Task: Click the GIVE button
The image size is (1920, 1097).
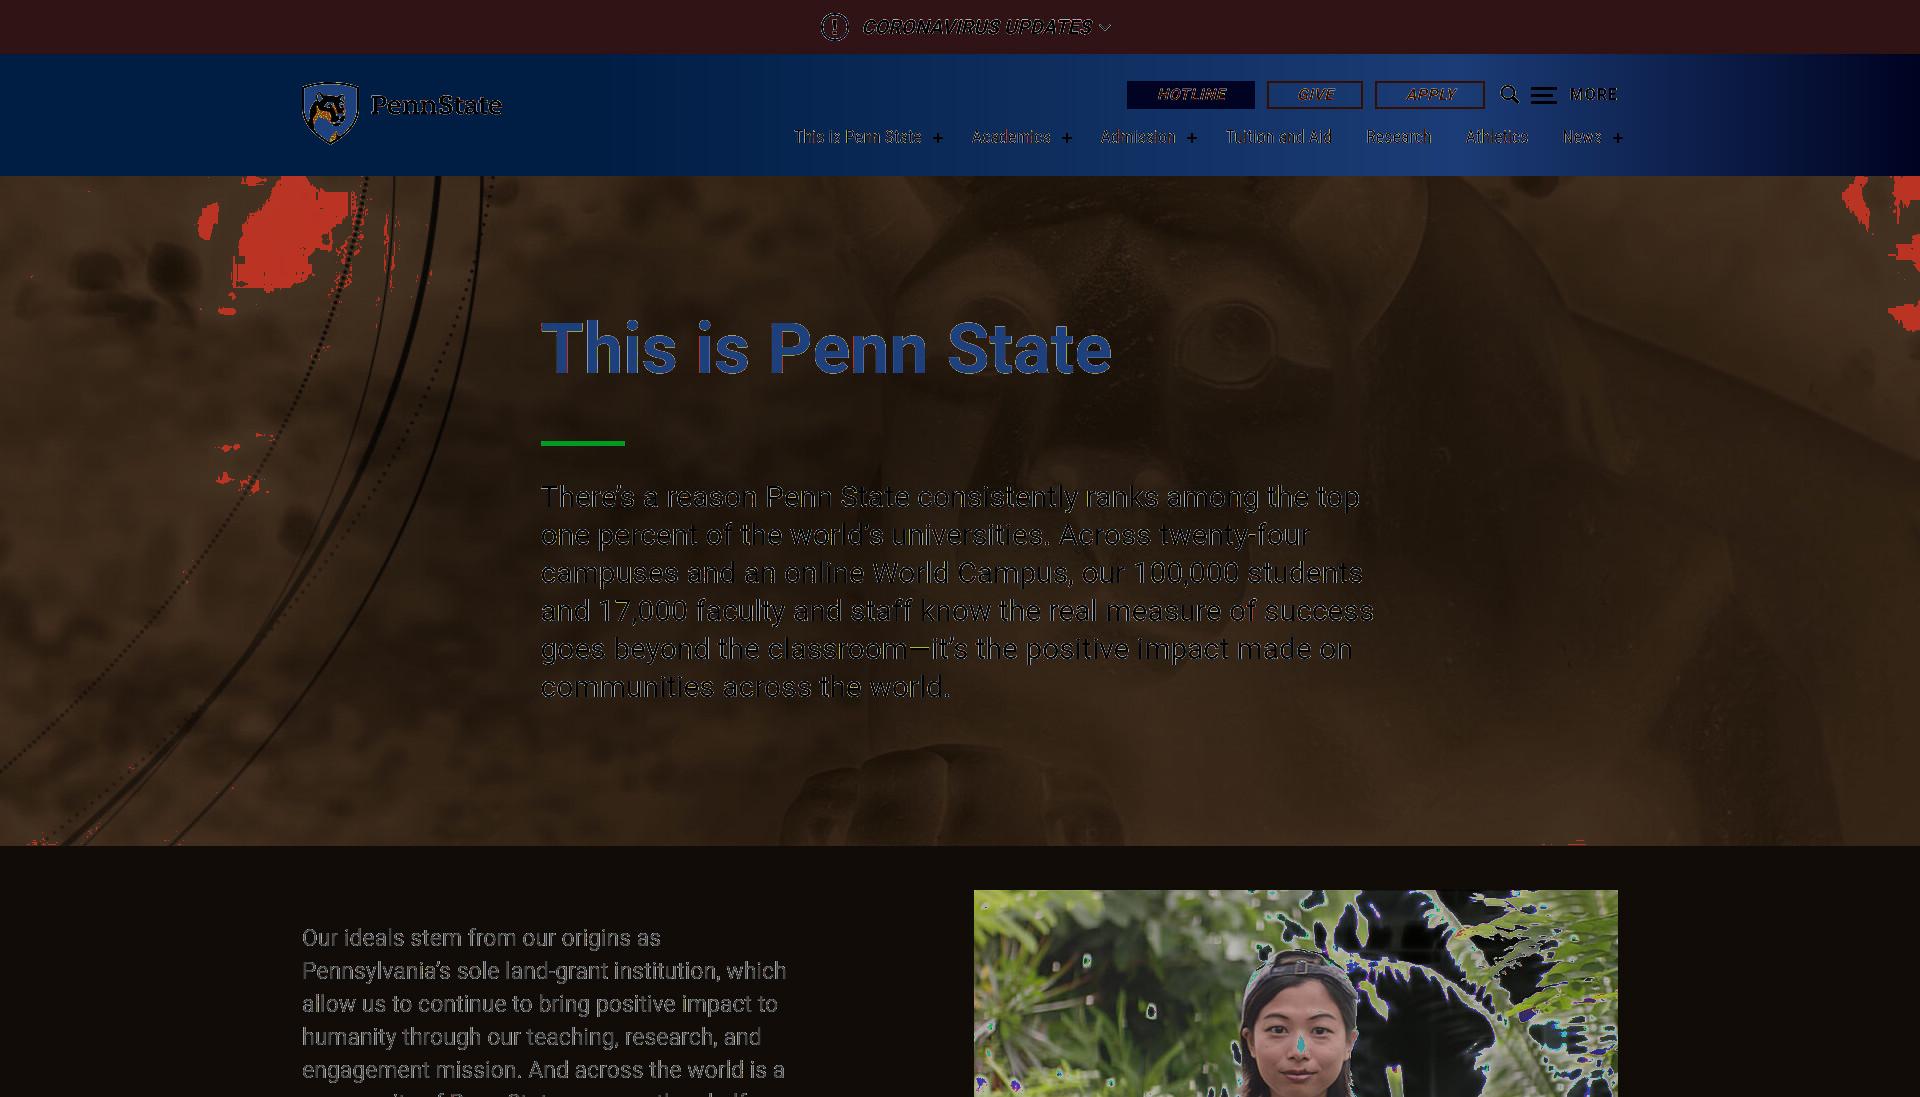Action: click(x=1315, y=95)
